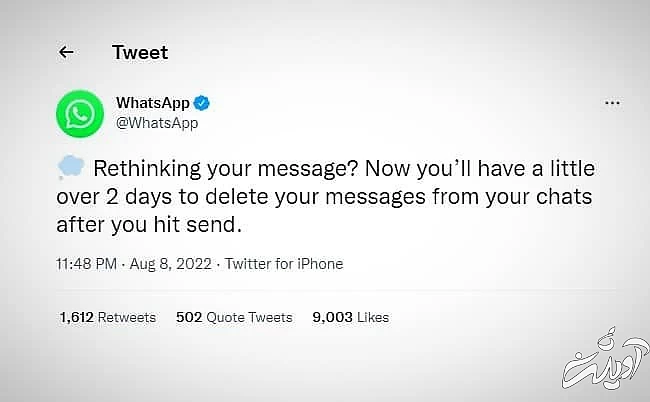View the 1,612 Retweets list
The image size is (650, 402).
tap(108, 317)
